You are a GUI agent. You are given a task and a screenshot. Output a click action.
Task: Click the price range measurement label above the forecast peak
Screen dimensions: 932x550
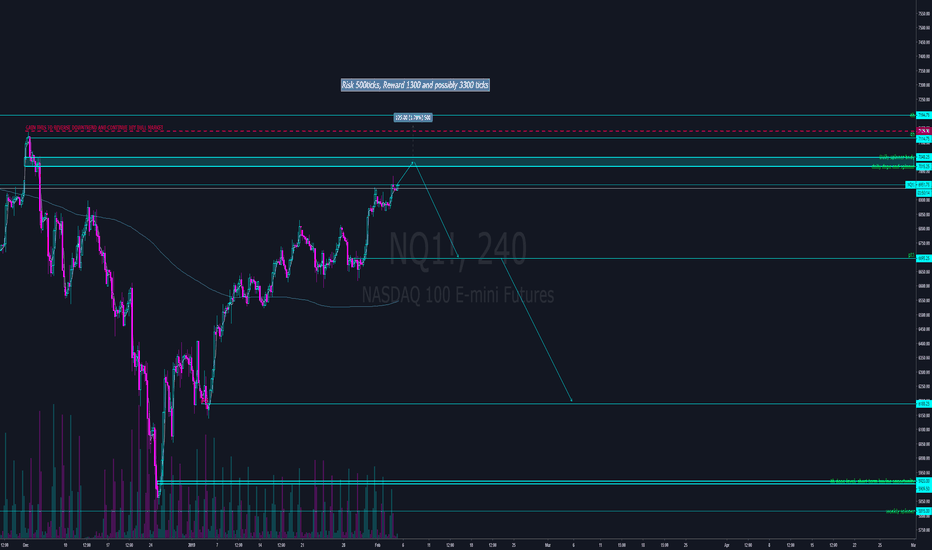(413, 118)
